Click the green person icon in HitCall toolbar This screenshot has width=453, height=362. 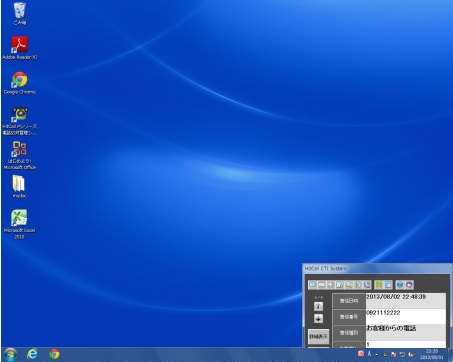(x=358, y=285)
